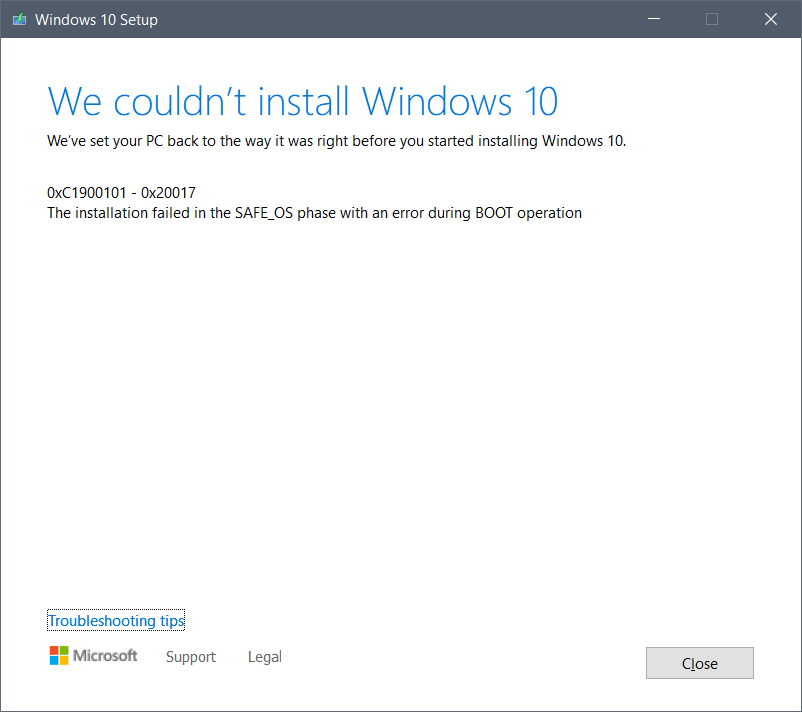
Task: Click the error code 0xC1900101 - 0x20017
Action: pyautogui.click(x=121, y=193)
